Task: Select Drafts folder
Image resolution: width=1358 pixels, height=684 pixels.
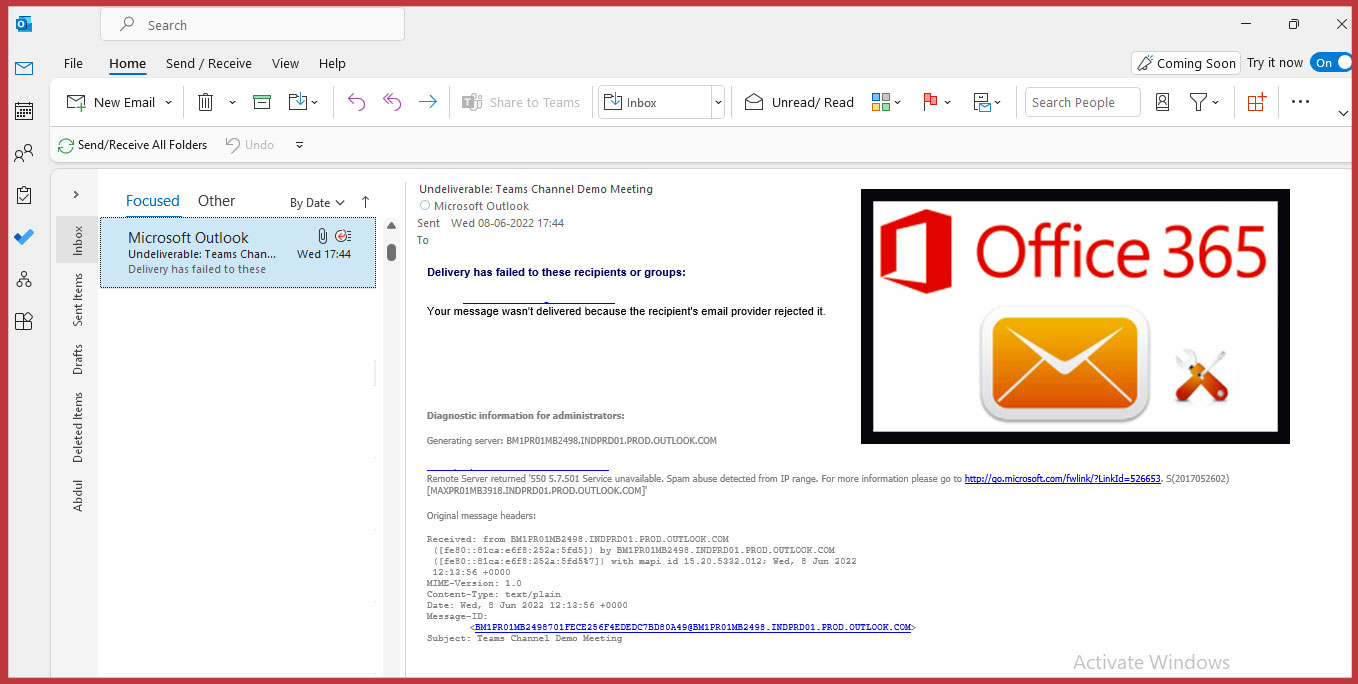Action: [x=78, y=360]
